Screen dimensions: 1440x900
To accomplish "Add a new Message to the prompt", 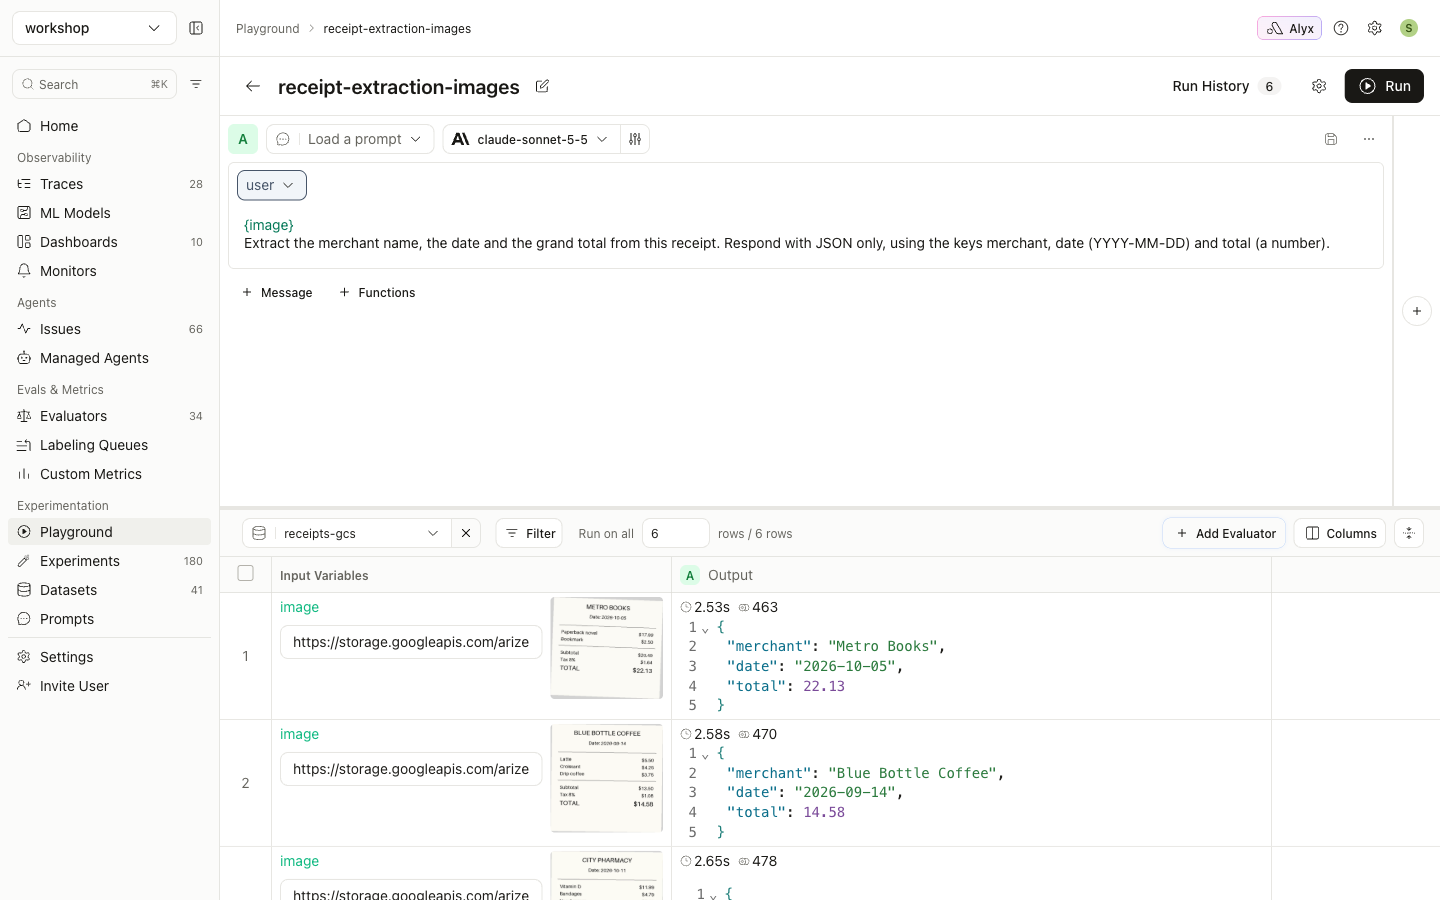I will point(277,292).
